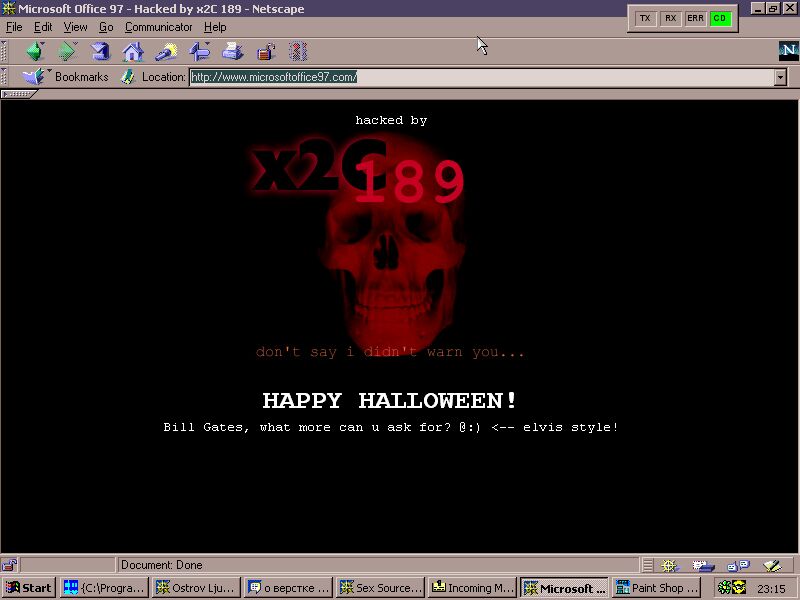The width and height of the screenshot is (800, 600).
Task: Collapse the Navigation toolbar grip
Action: [4, 52]
